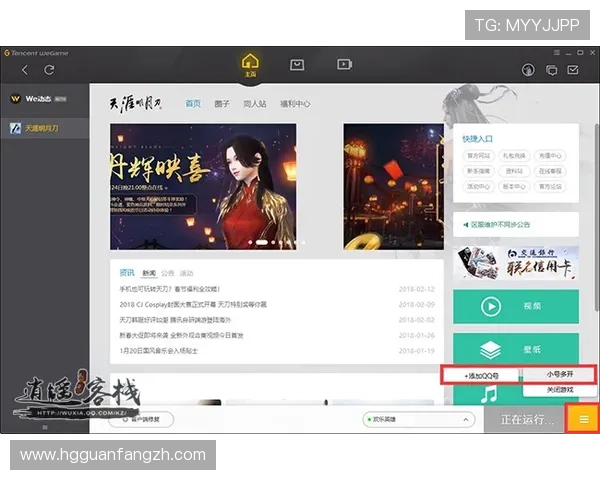
Task: Open the 2018 CJ Cosplay news item
Action: [x=277, y=304]
